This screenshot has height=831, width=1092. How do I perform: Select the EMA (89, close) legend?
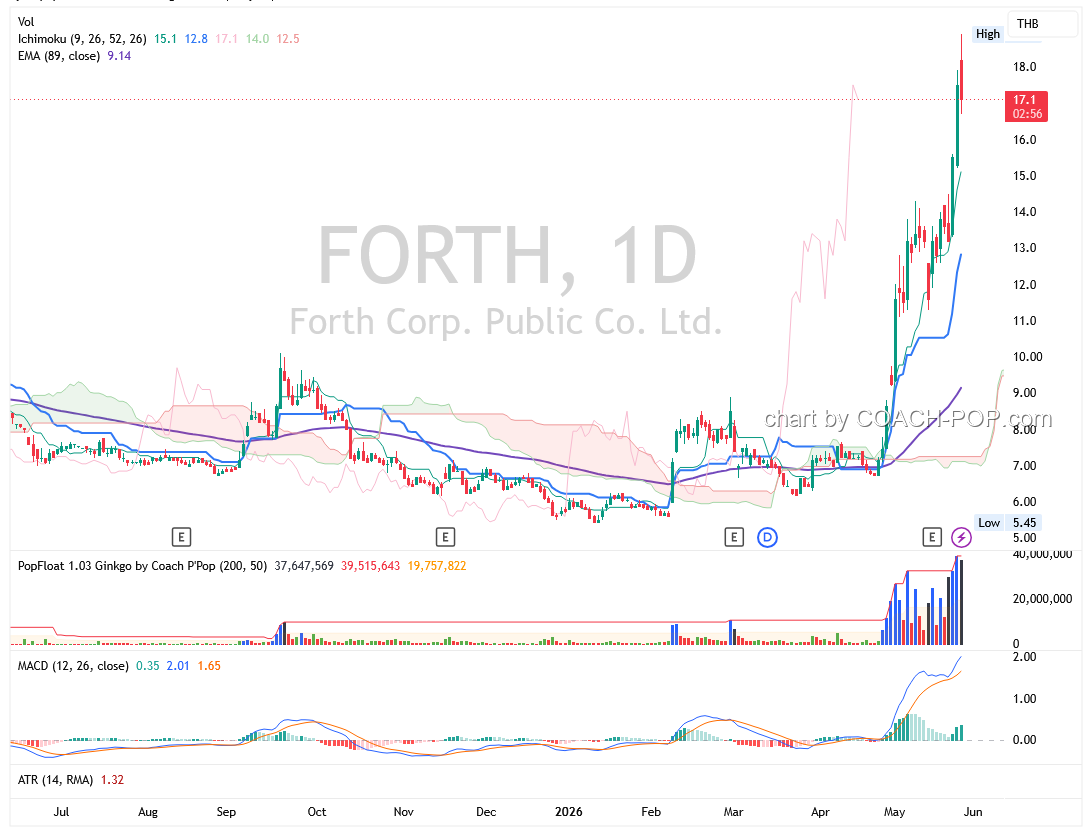pos(58,56)
